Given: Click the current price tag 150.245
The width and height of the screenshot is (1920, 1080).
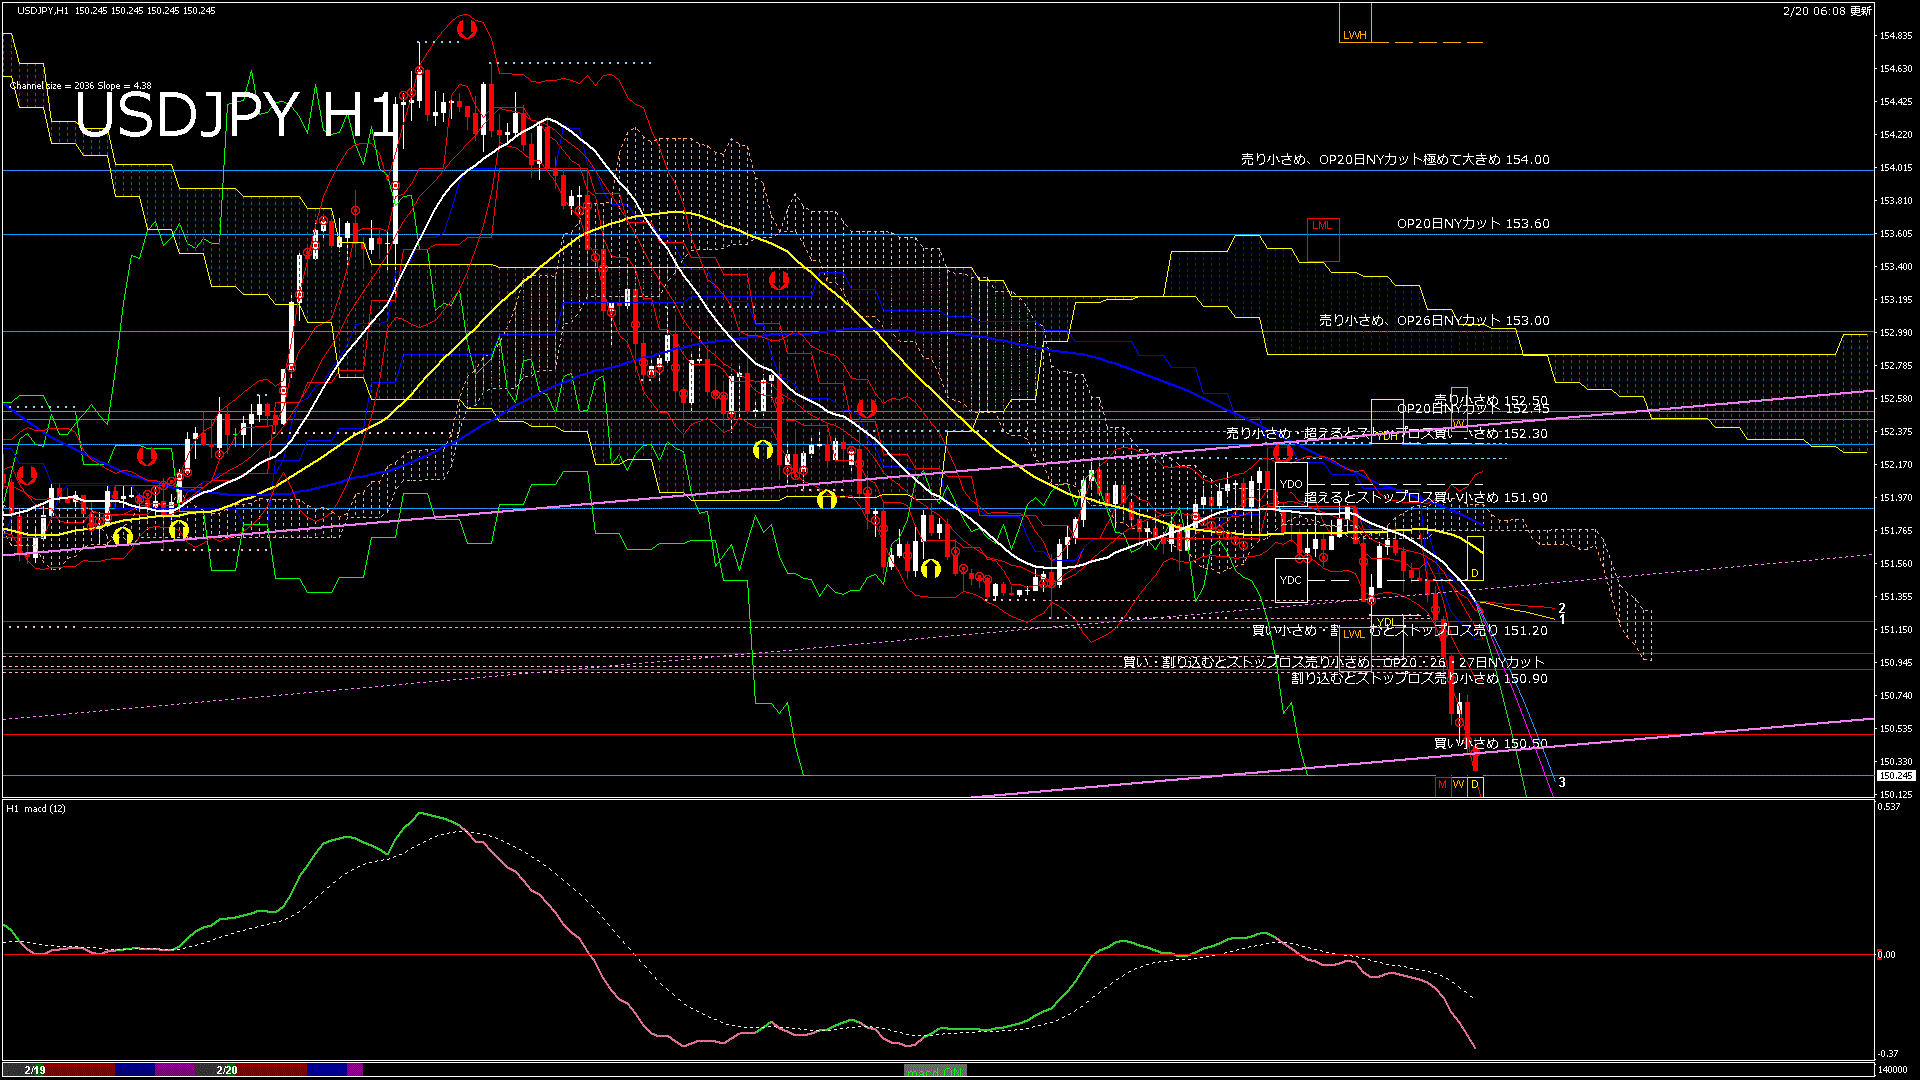Looking at the screenshot, I should click(1896, 776).
